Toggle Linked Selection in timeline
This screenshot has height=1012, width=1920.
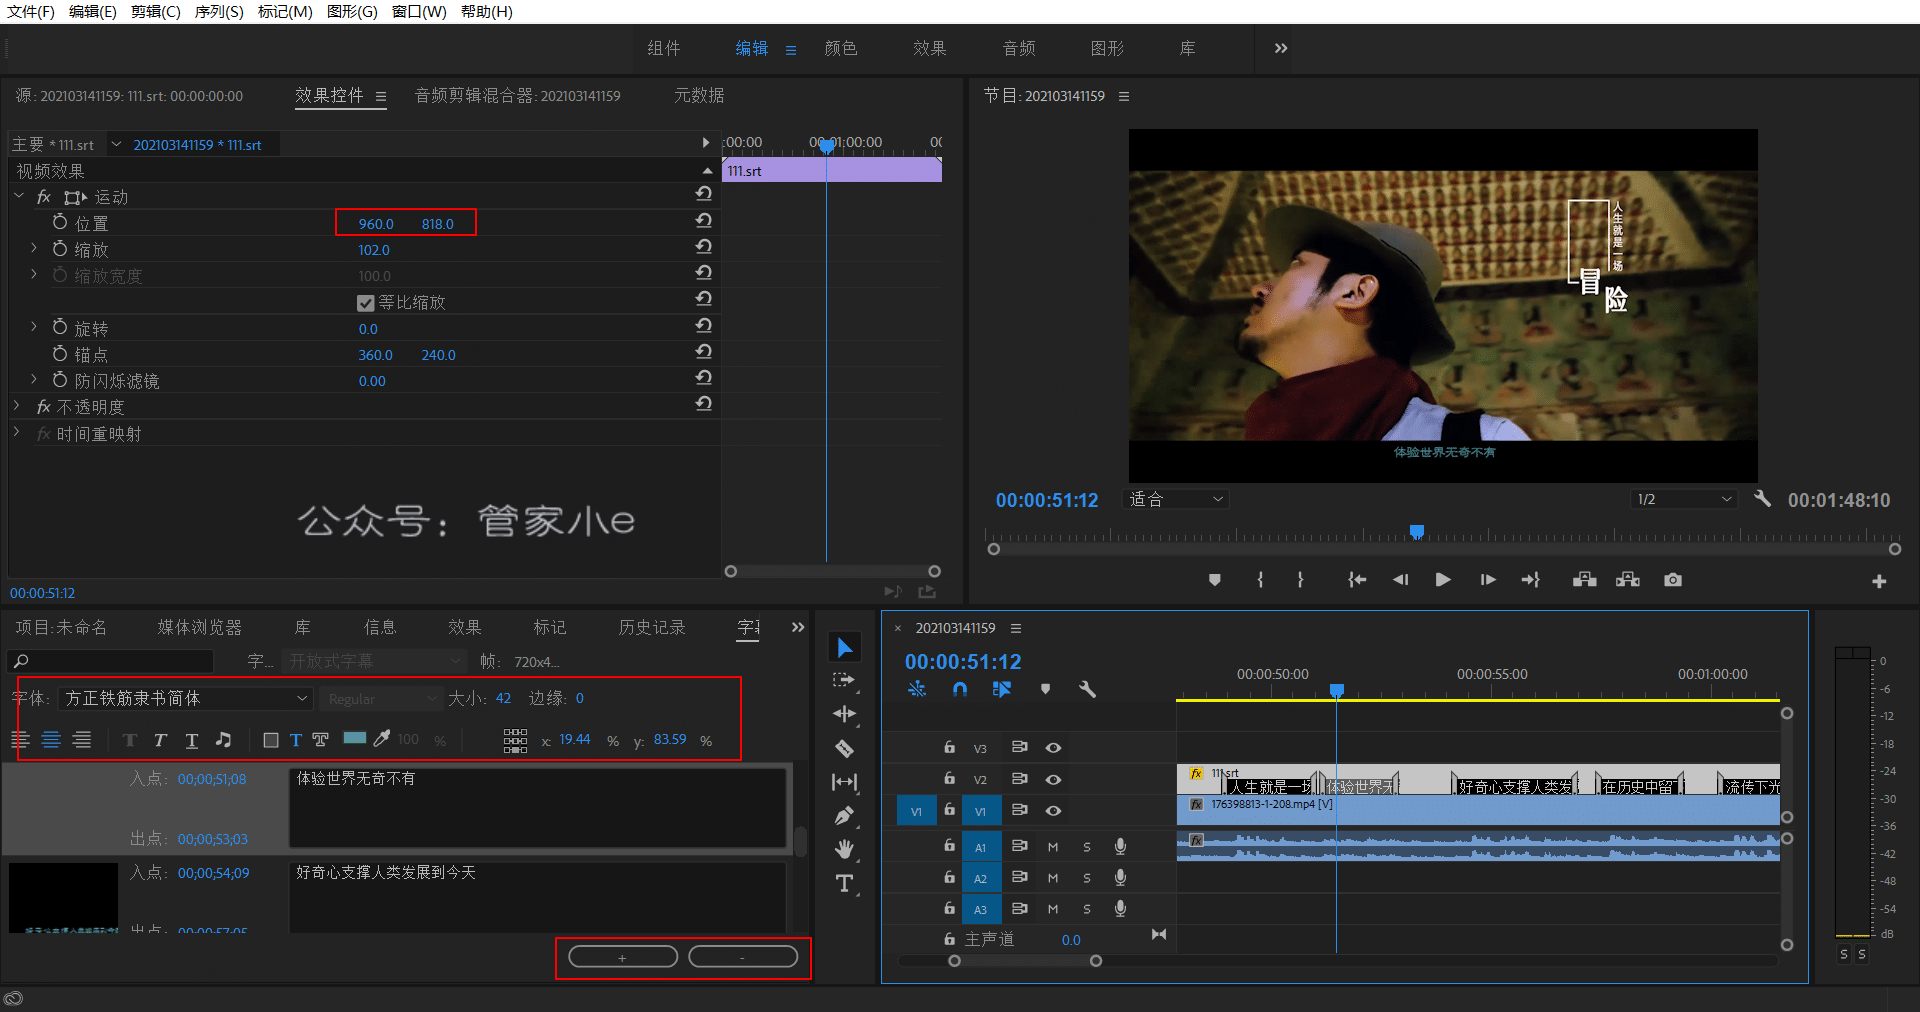pyautogui.click(x=1002, y=689)
